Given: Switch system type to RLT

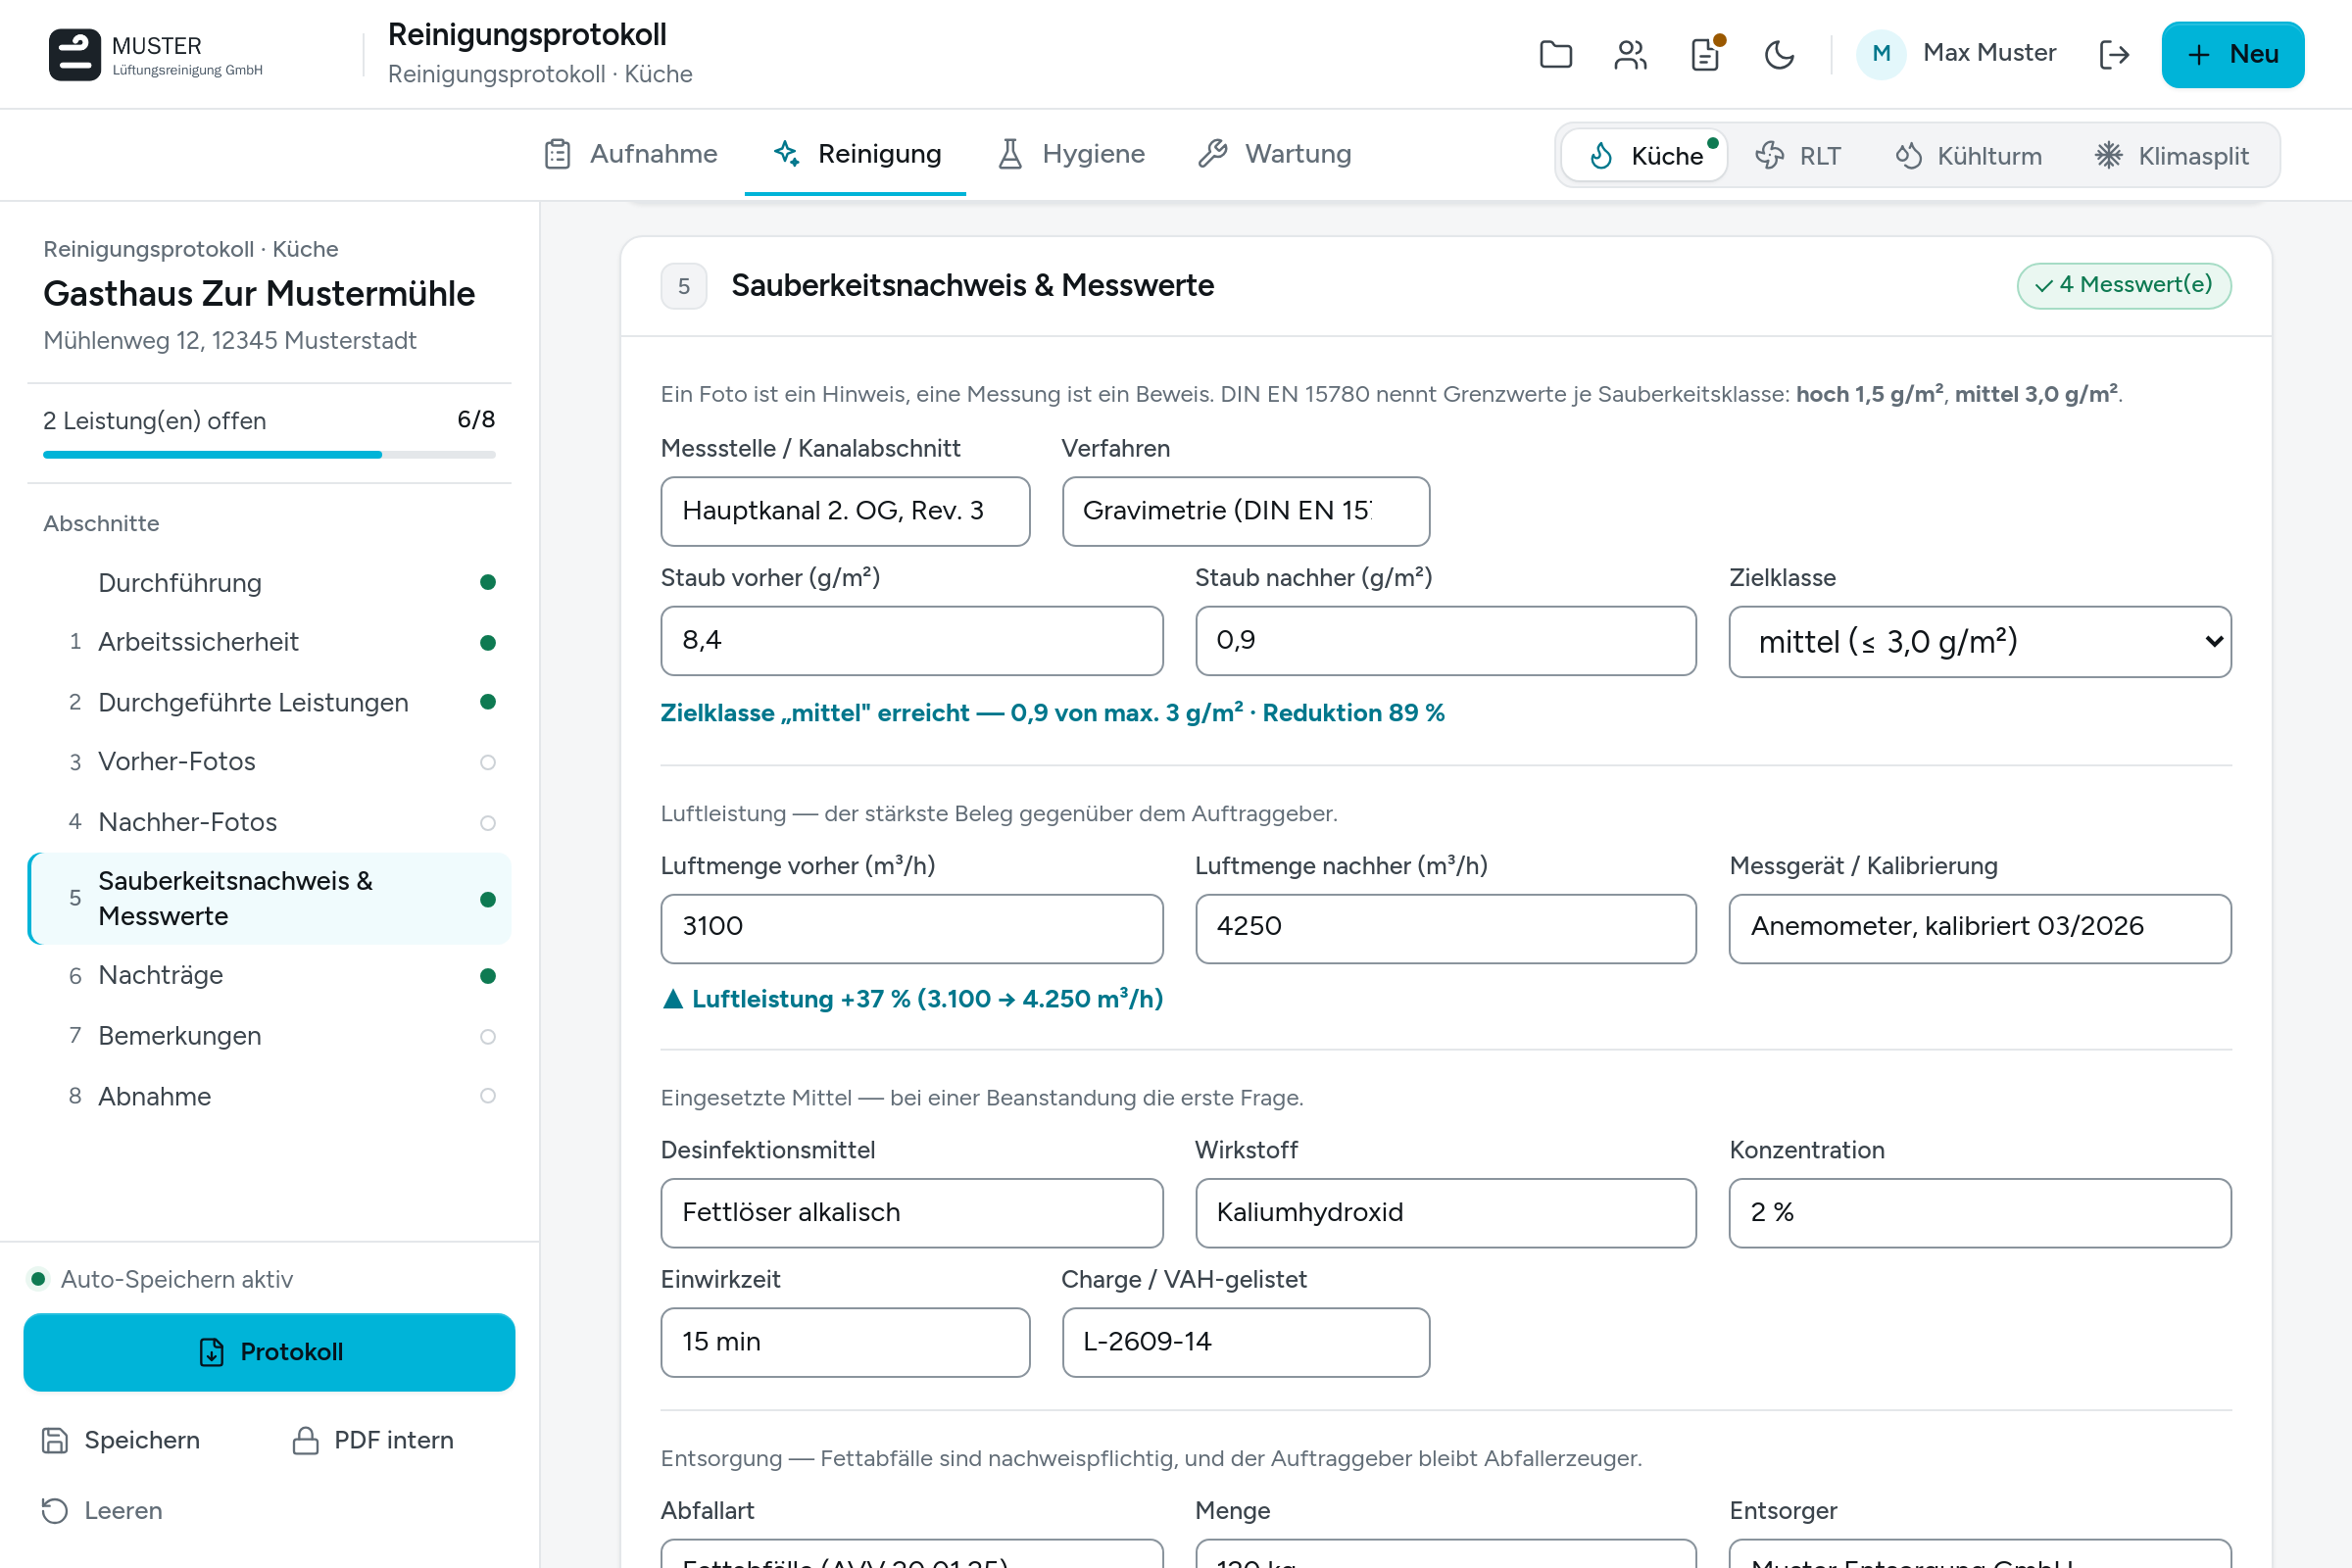Looking at the screenshot, I should click(1797, 156).
